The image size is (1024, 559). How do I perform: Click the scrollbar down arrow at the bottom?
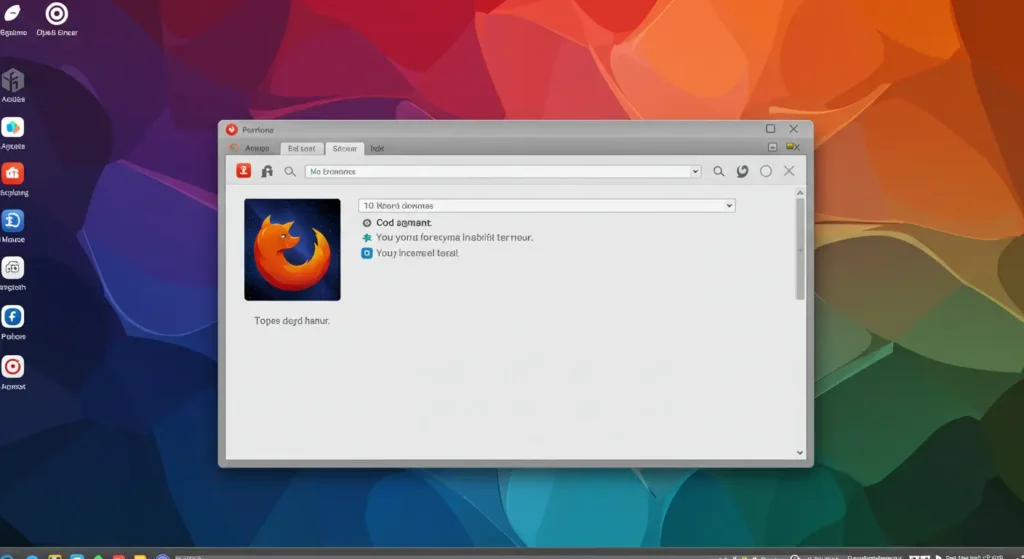click(x=800, y=453)
